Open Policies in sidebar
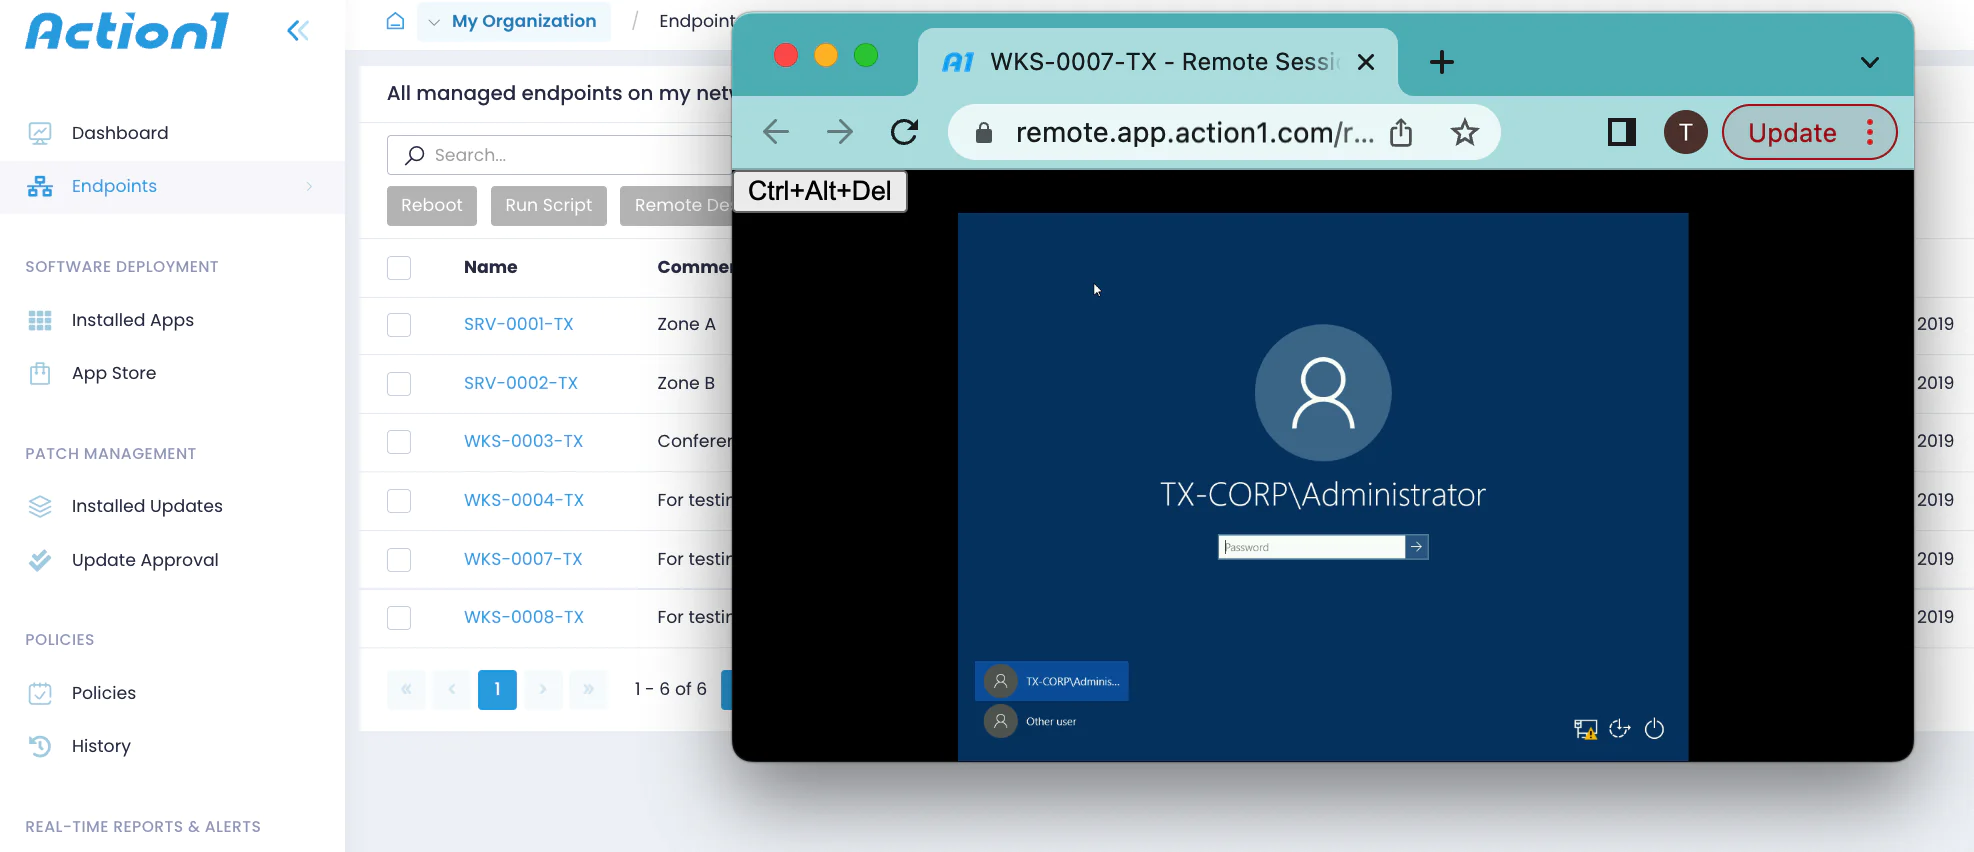 pos(104,693)
